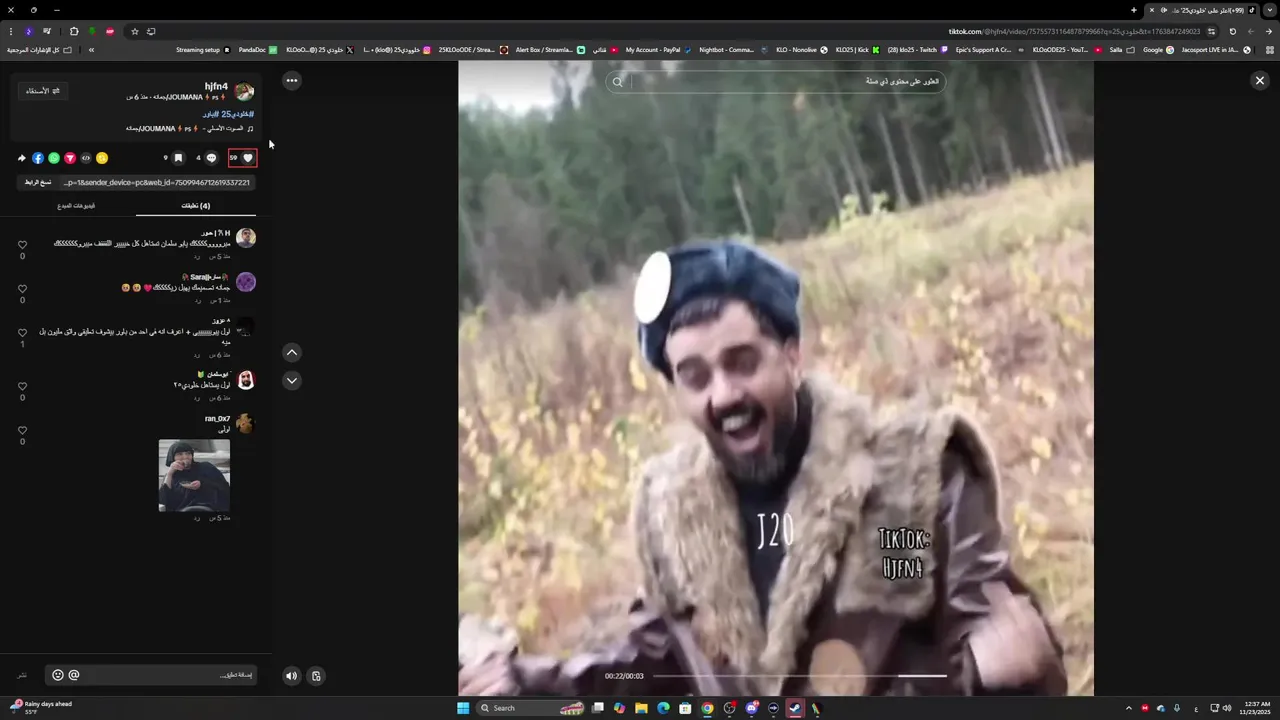Like the Sarajj comment

(22, 289)
